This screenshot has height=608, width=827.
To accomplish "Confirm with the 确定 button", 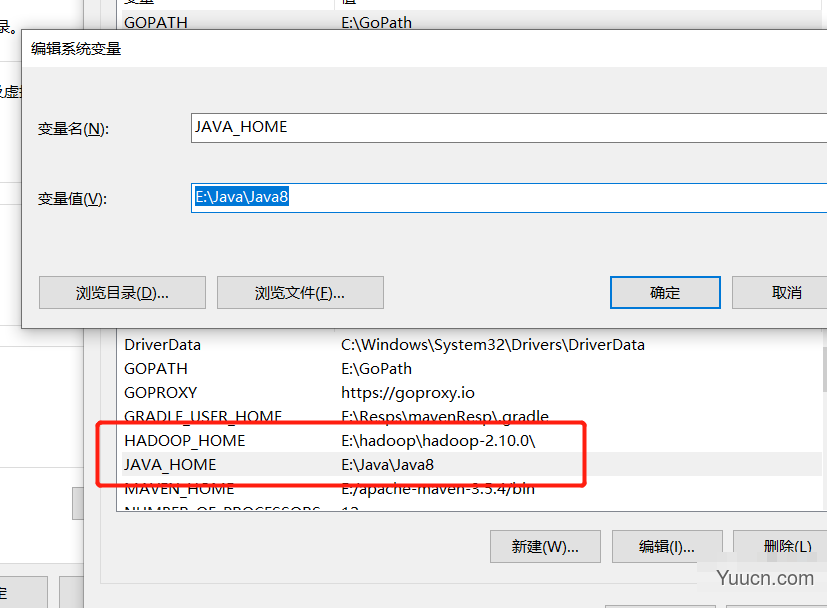I will click(665, 293).
